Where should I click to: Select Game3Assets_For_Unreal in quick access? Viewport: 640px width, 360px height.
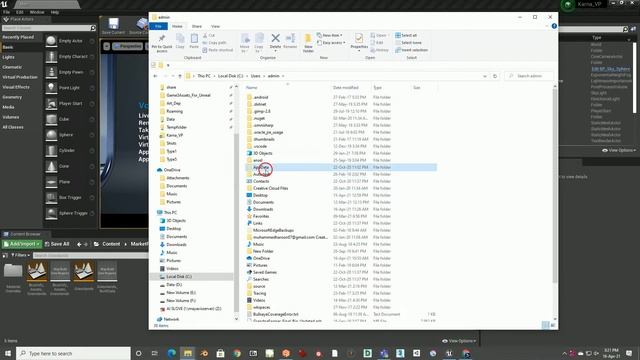pos(188,95)
